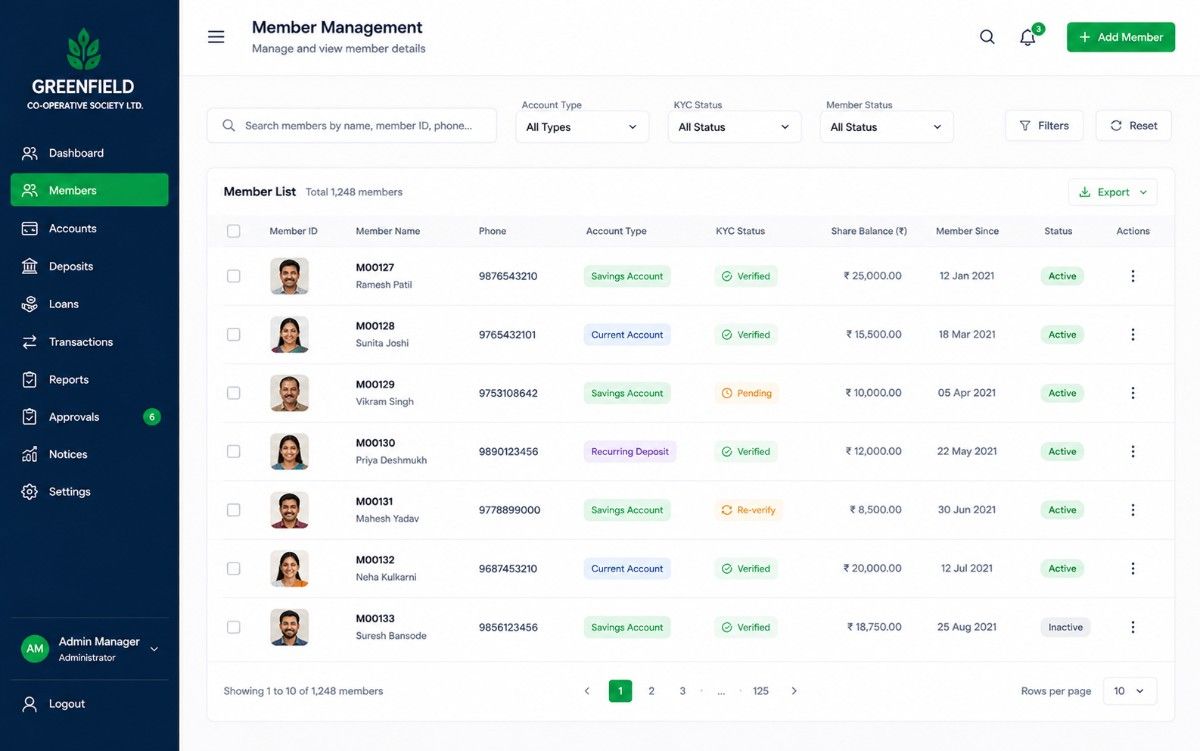The width and height of the screenshot is (1200, 751).
Task: Go to page 125
Action: coord(761,691)
